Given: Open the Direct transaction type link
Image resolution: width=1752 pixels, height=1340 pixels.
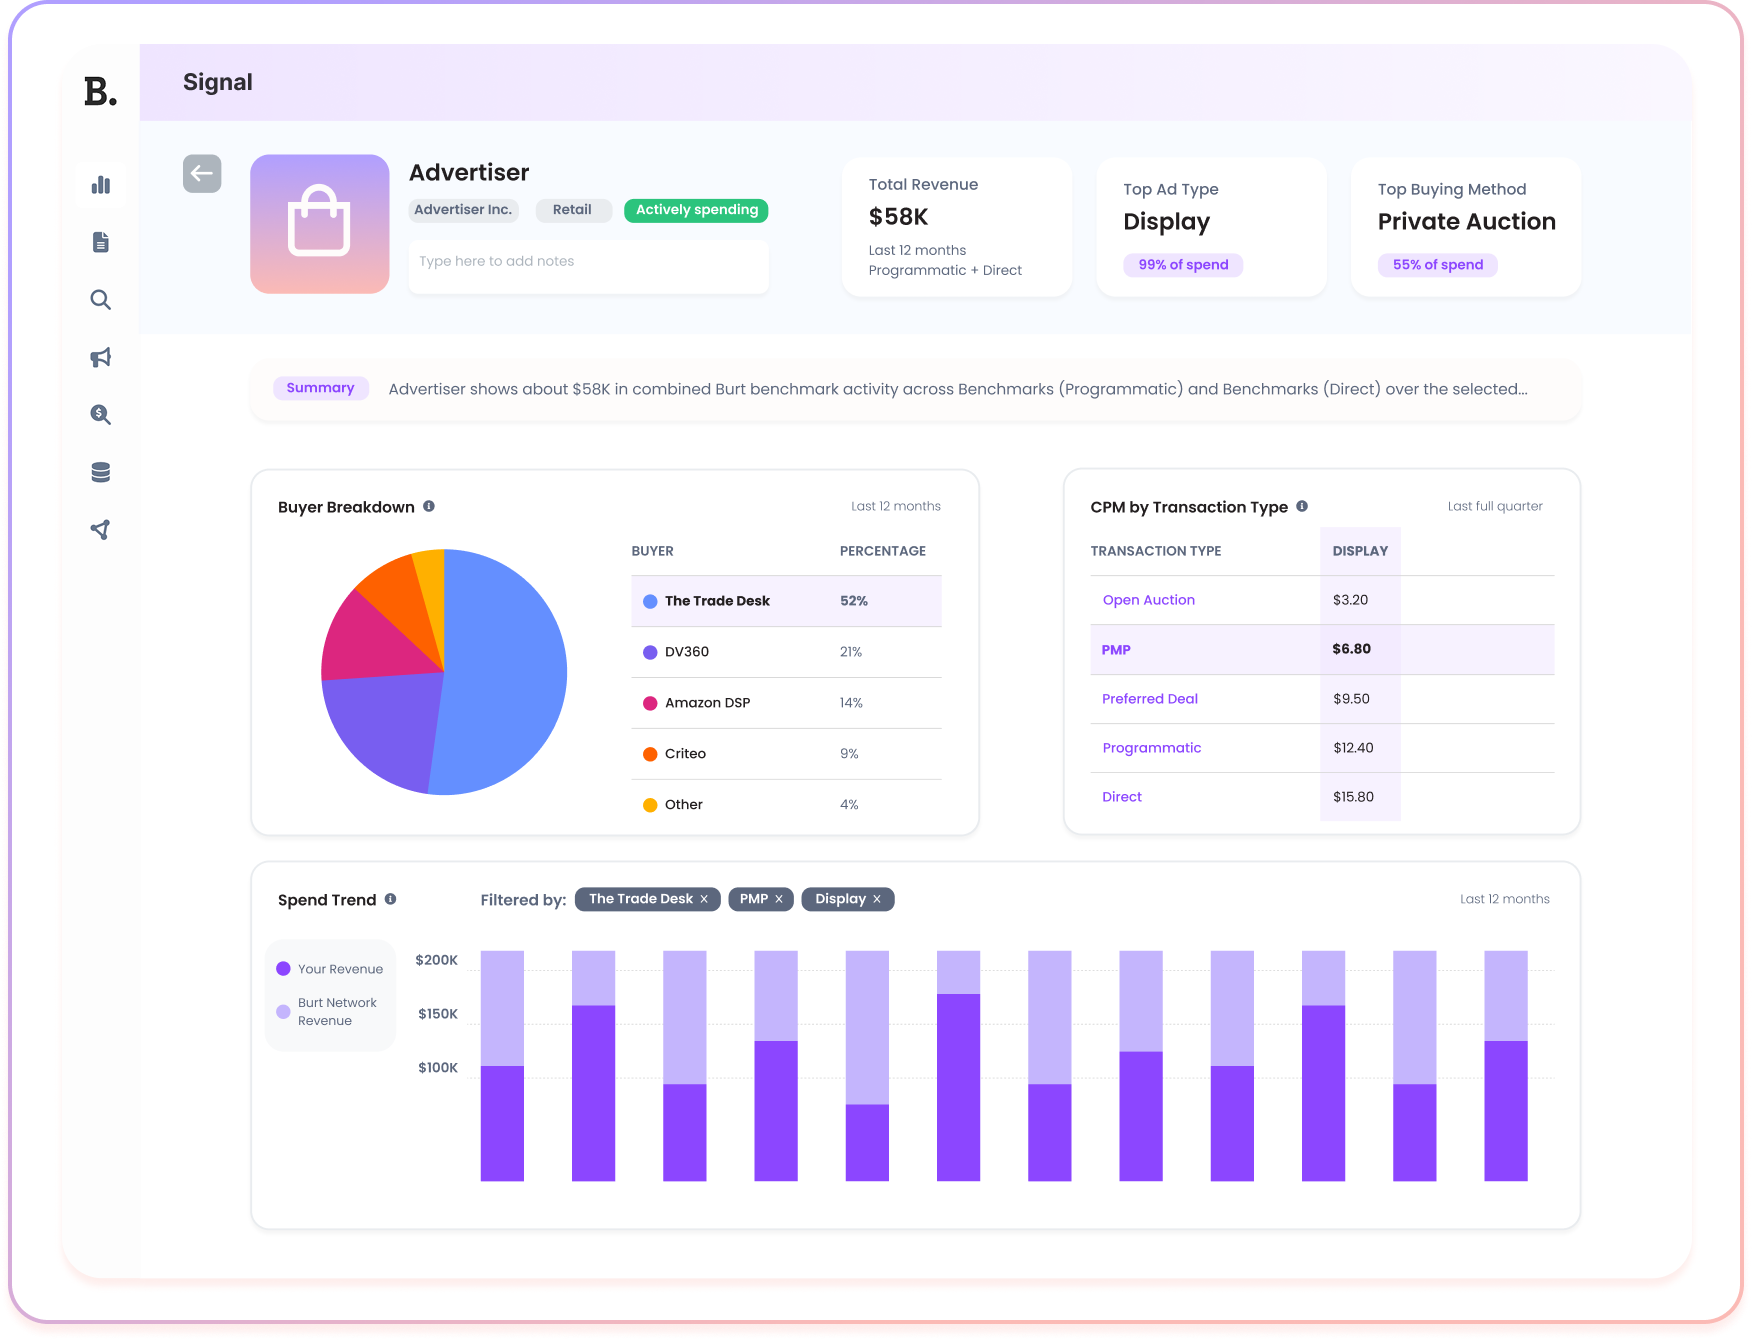Looking at the screenshot, I should (1122, 797).
